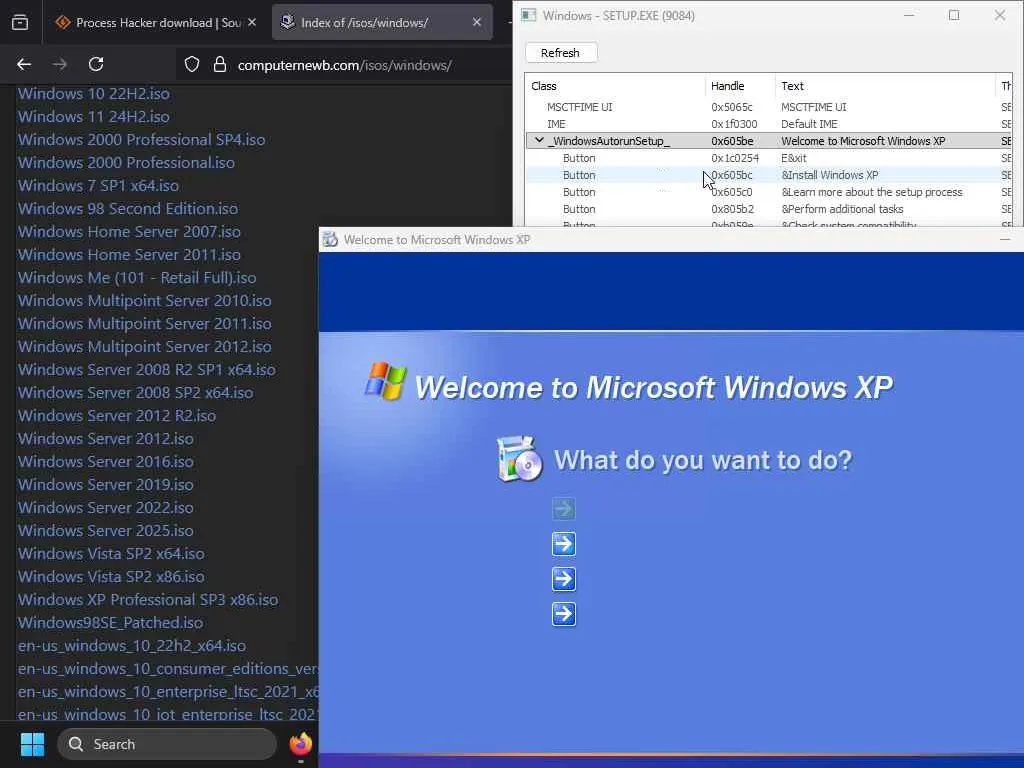Click the taskbar Search box
1024x768 pixels.
tap(167, 744)
